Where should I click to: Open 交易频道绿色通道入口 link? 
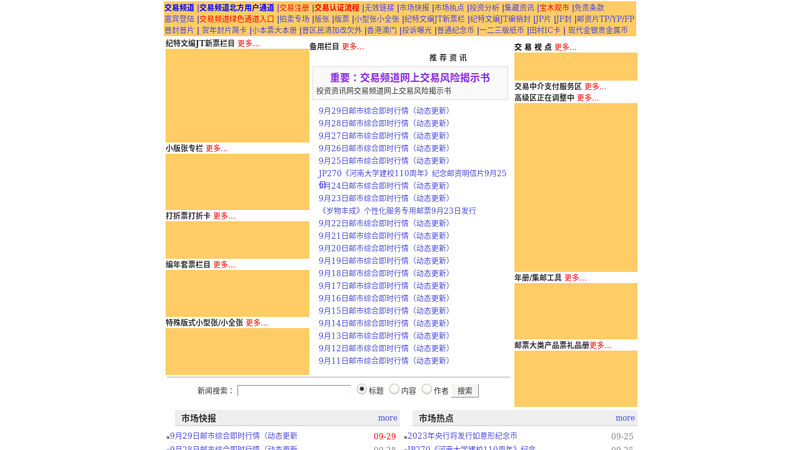click(x=237, y=19)
